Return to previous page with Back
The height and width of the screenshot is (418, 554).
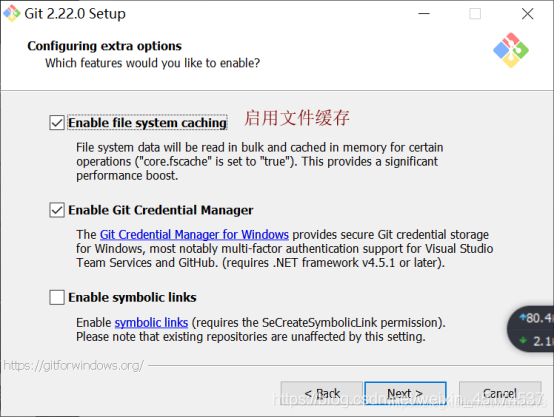322,393
